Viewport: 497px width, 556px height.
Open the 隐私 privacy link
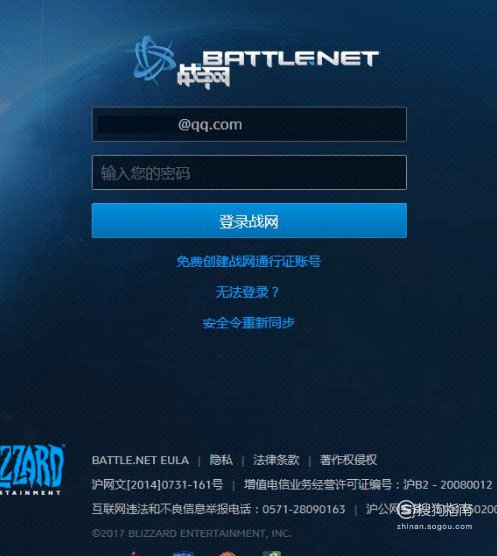pyautogui.click(x=221, y=460)
